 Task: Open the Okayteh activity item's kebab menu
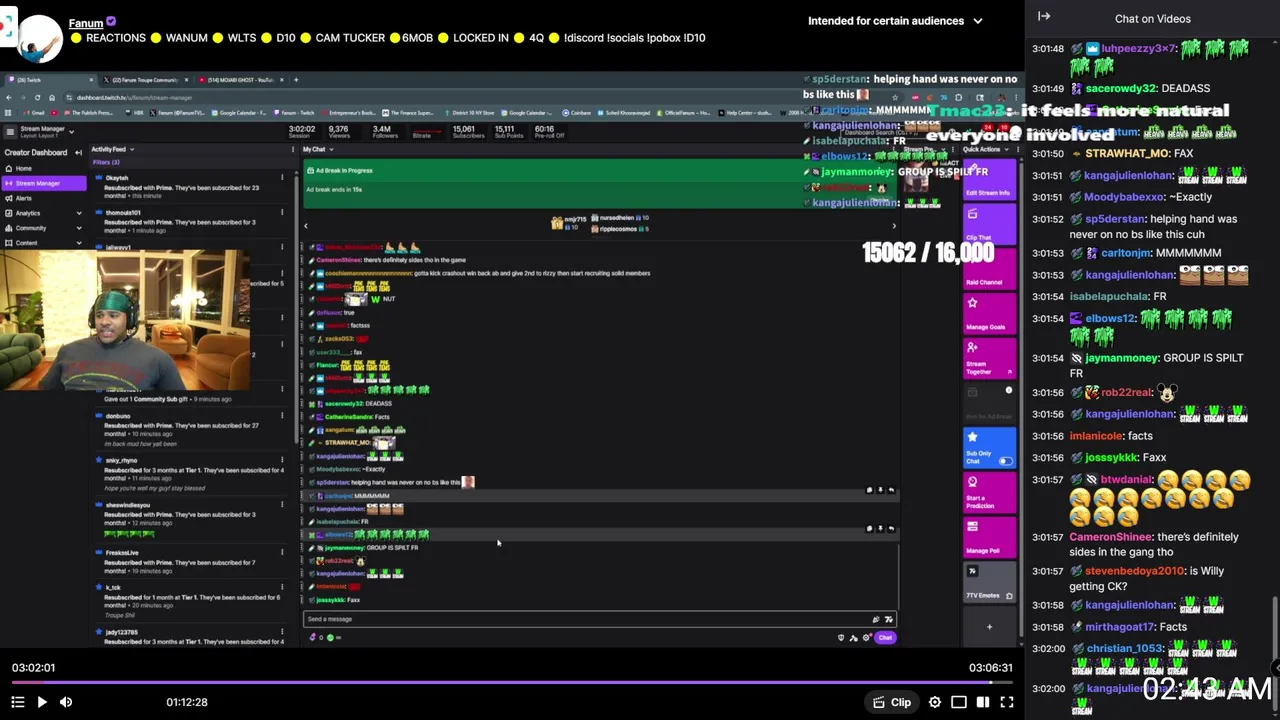281,178
